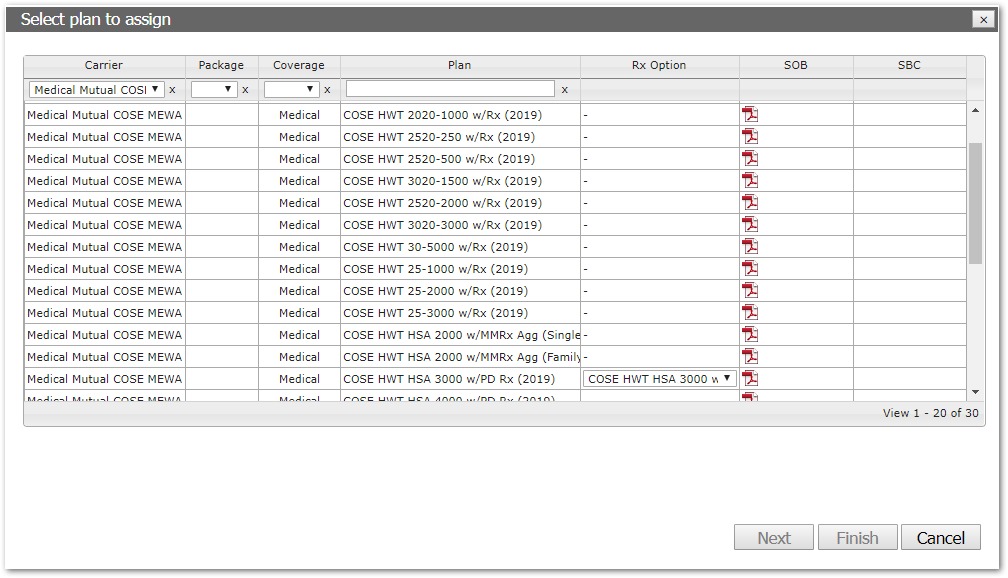Open SOB PDF for COSE HWT HSA 3000 w/PD Rx

click(x=750, y=378)
